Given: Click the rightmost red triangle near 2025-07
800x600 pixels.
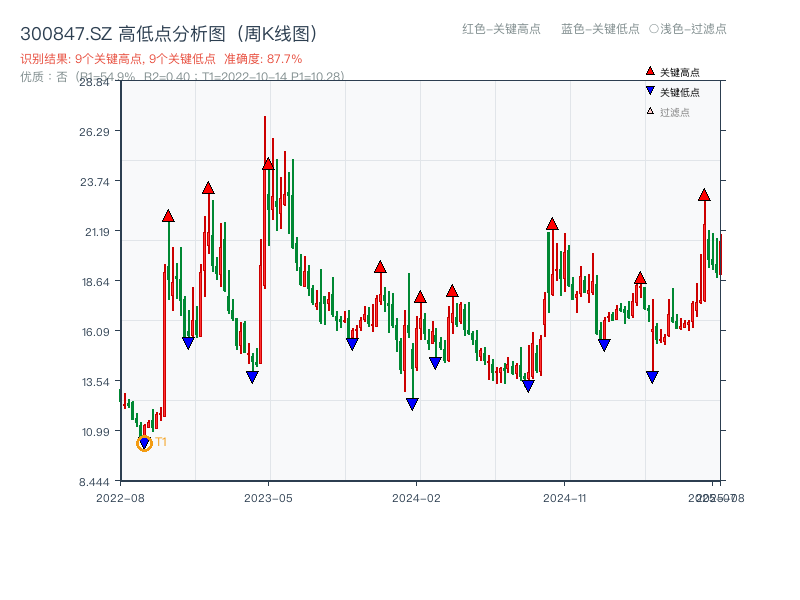Looking at the screenshot, I should coord(703,196).
